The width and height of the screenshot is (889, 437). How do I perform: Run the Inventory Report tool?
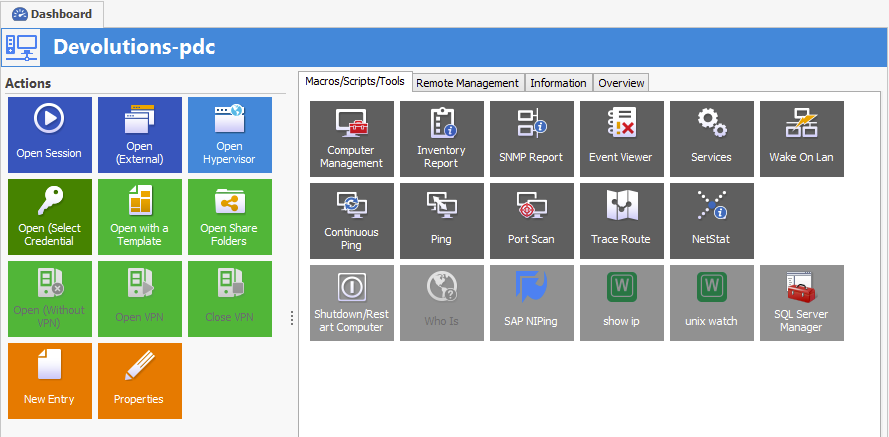click(441, 138)
